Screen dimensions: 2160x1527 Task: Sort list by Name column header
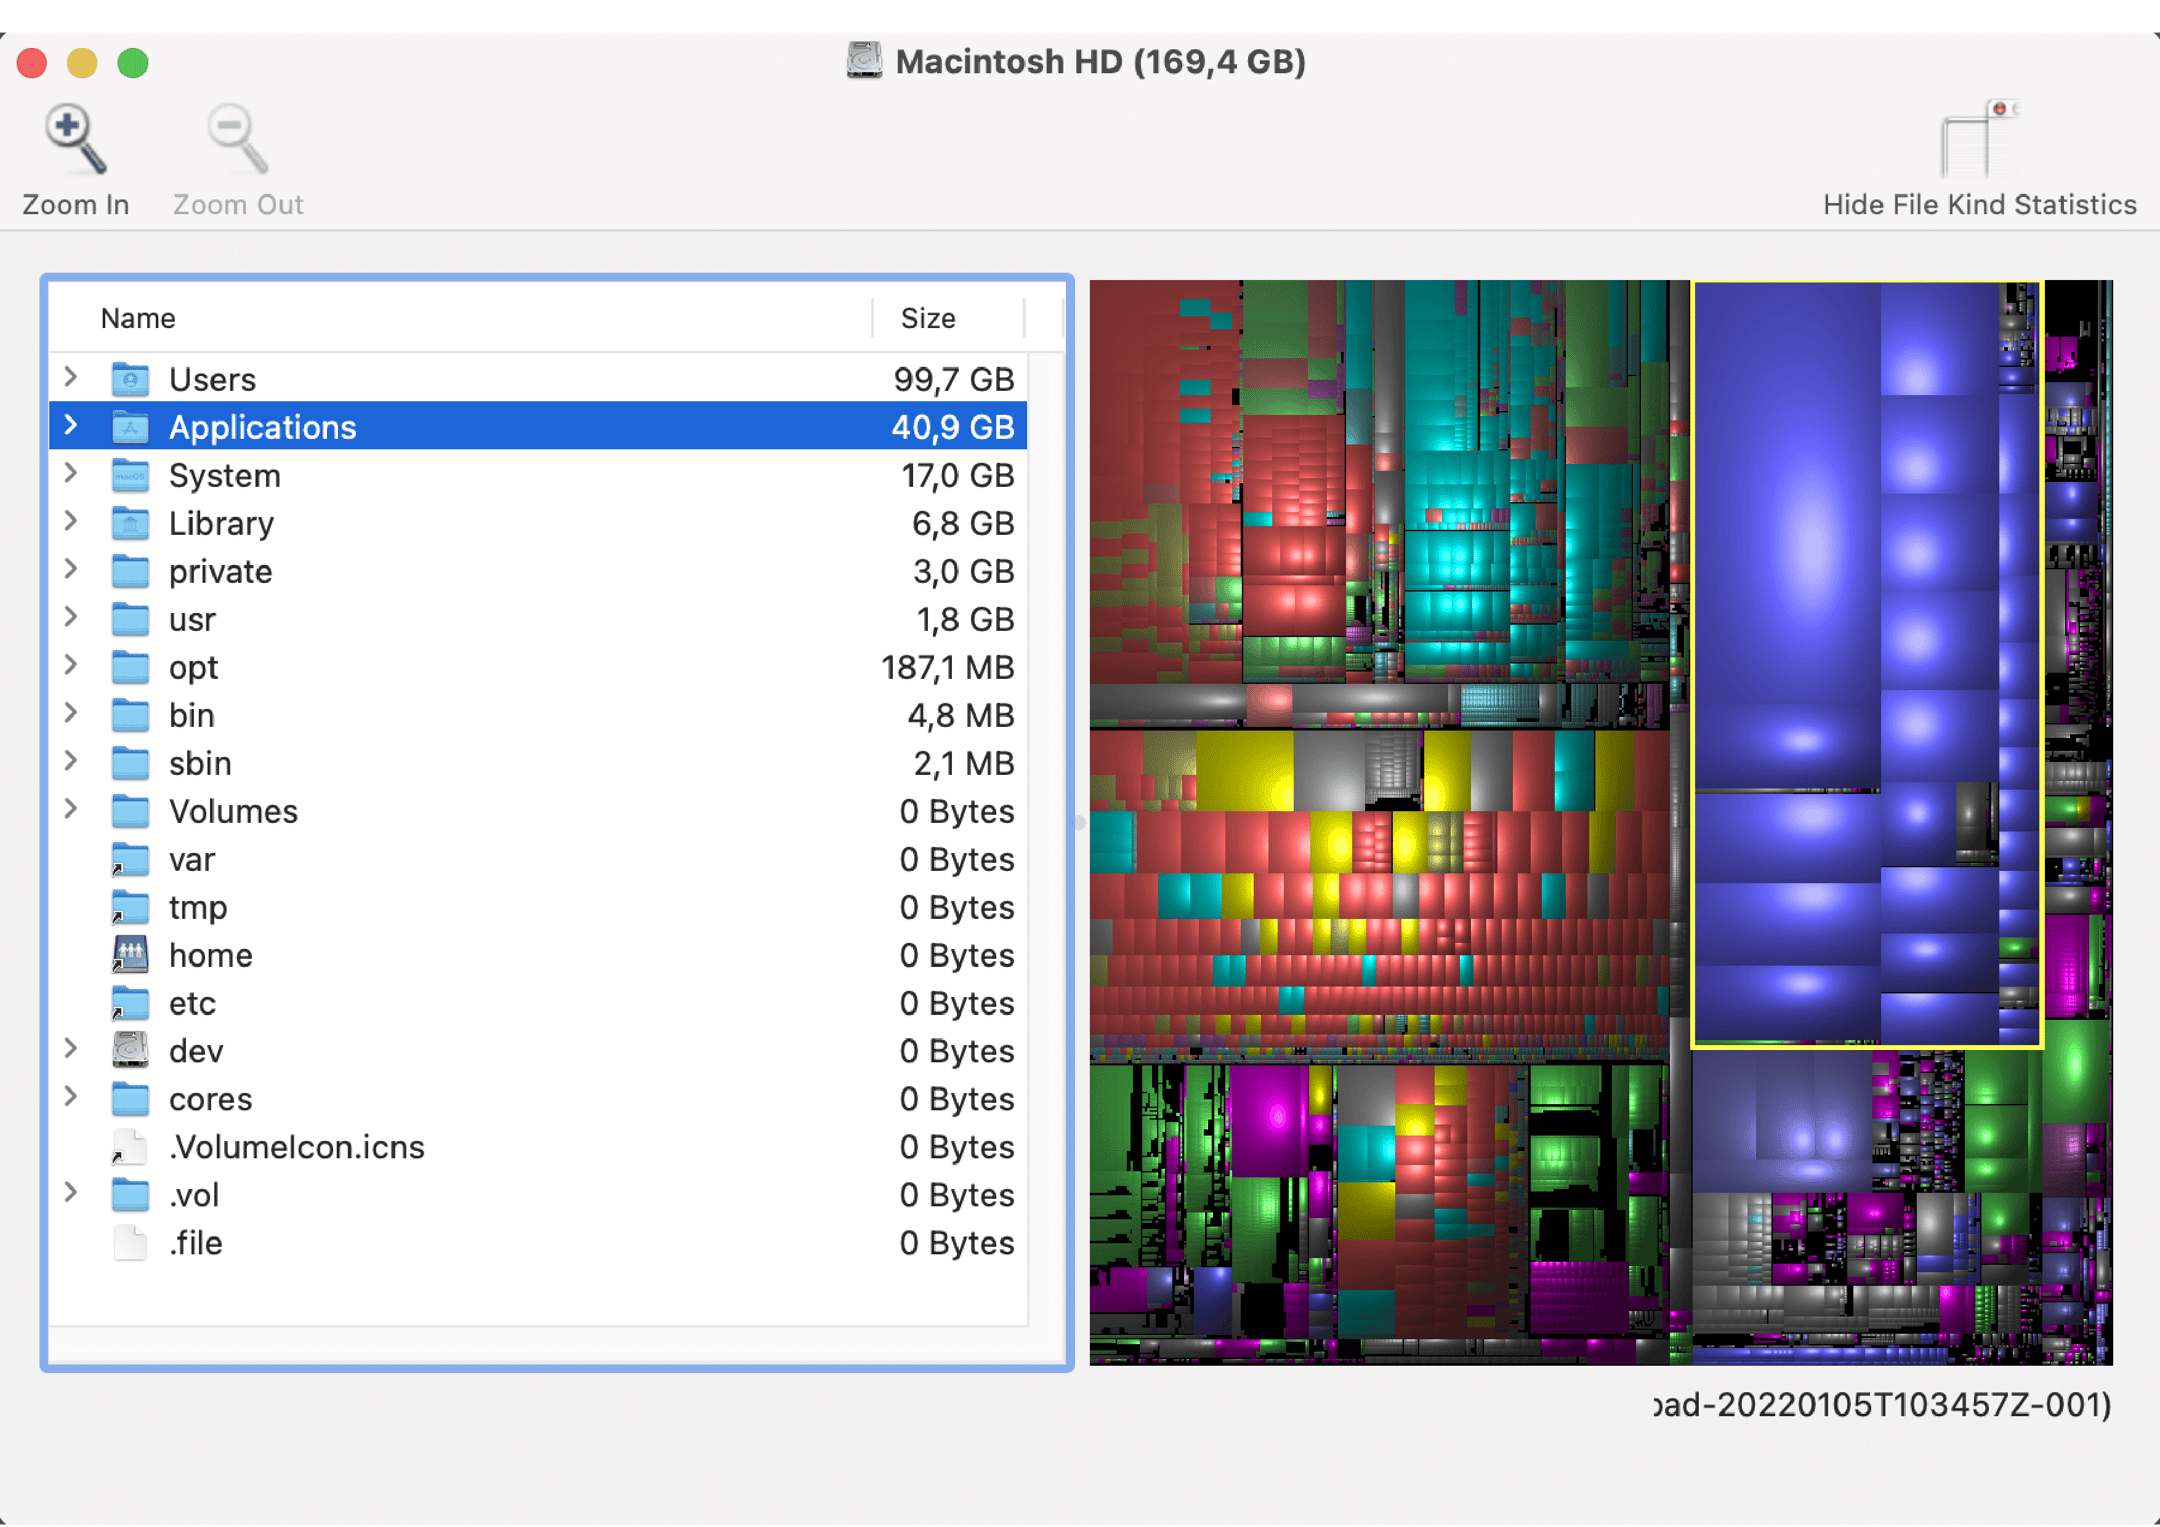coord(138,319)
